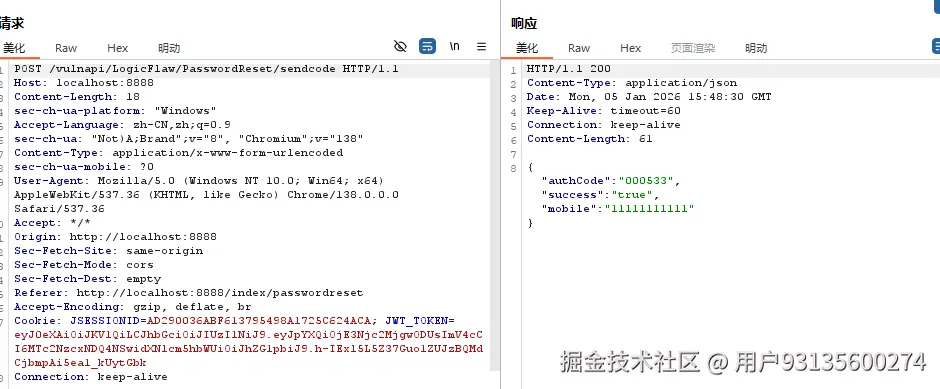Click the request panel vertical scrollbar
The width and height of the screenshot is (940, 389).
coord(495,216)
